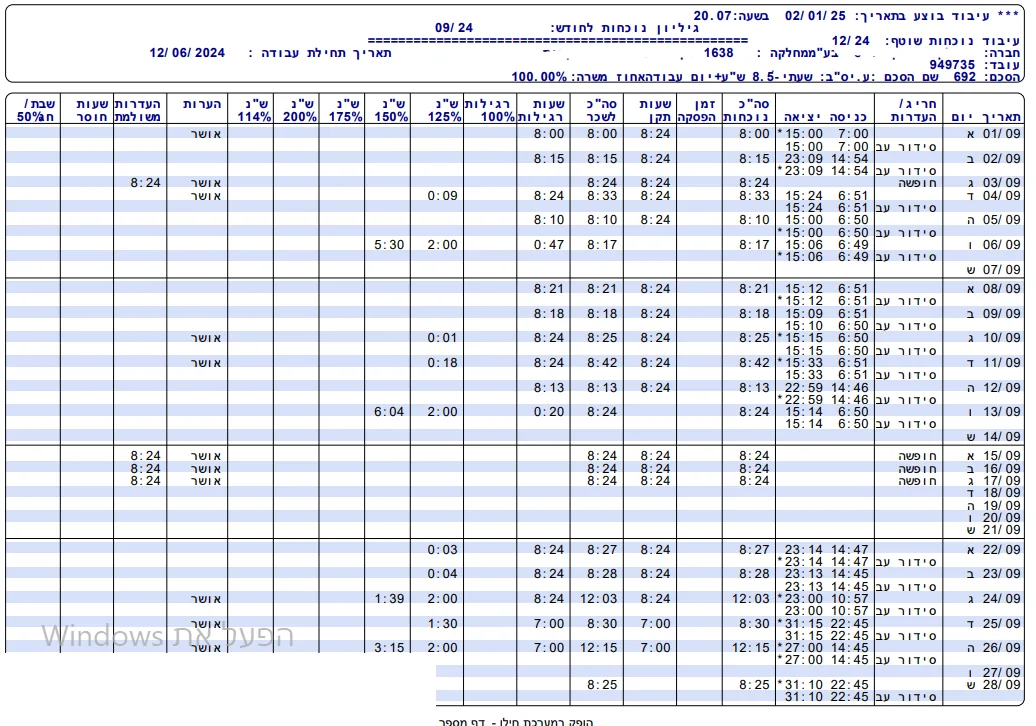1036x726 pixels.
Task: Select the חופשה absence entry on 16/09
Action: pos(917,468)
